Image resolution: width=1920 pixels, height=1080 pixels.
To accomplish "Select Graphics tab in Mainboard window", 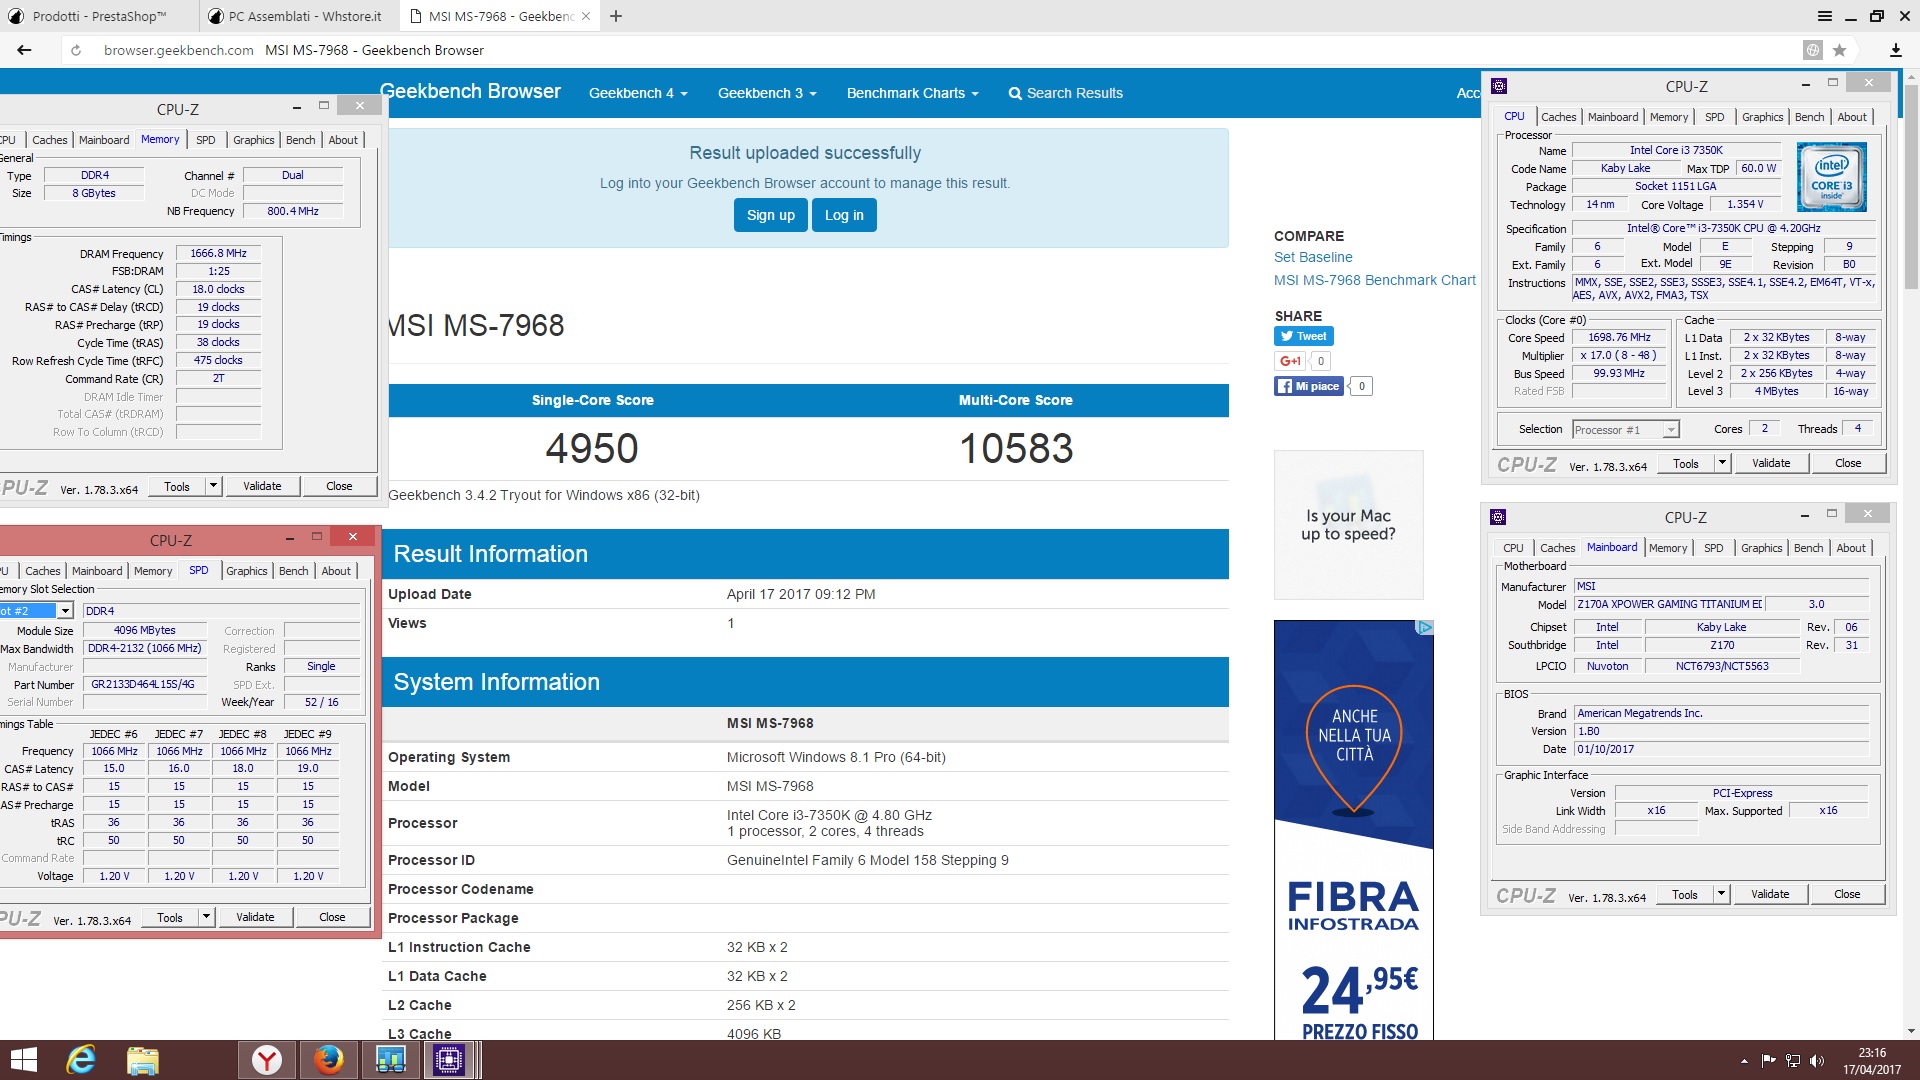I will [1761, 548].
